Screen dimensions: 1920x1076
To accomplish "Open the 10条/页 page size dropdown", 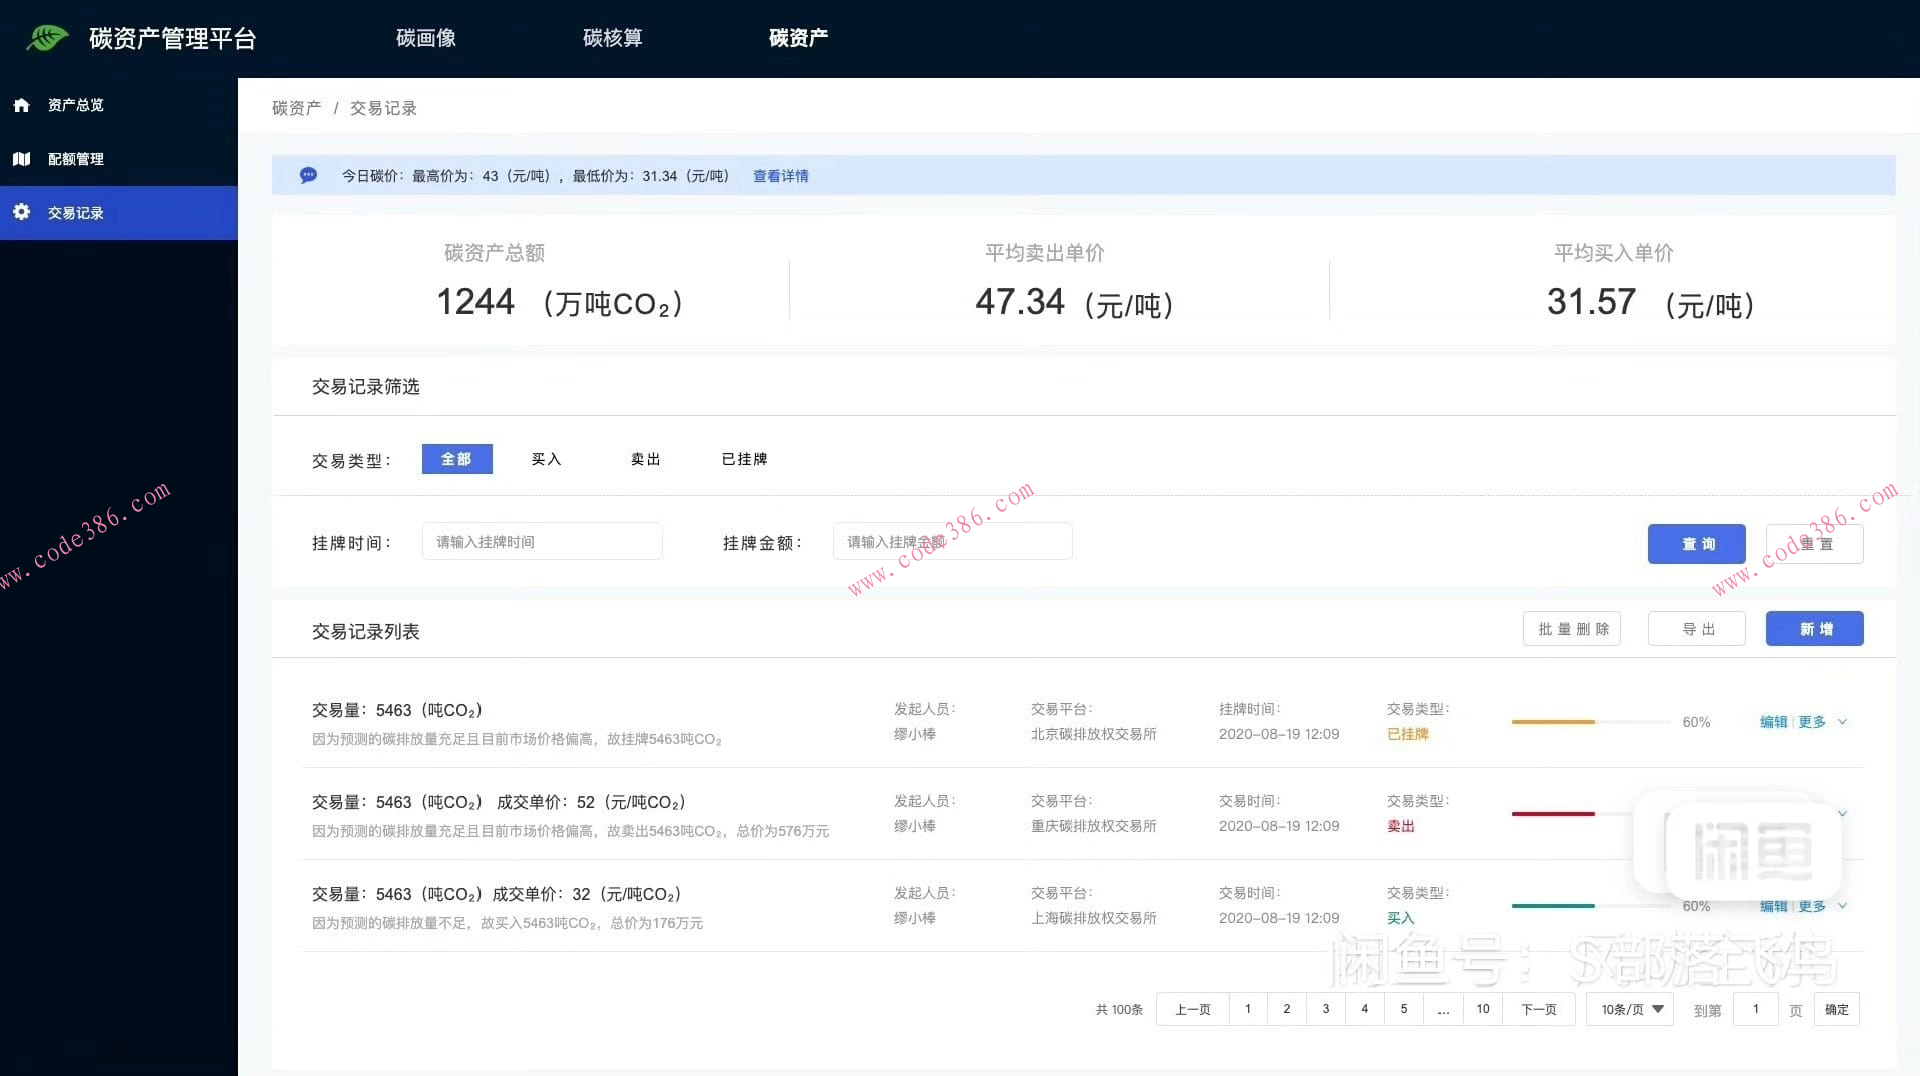I will point(1628,1009).
